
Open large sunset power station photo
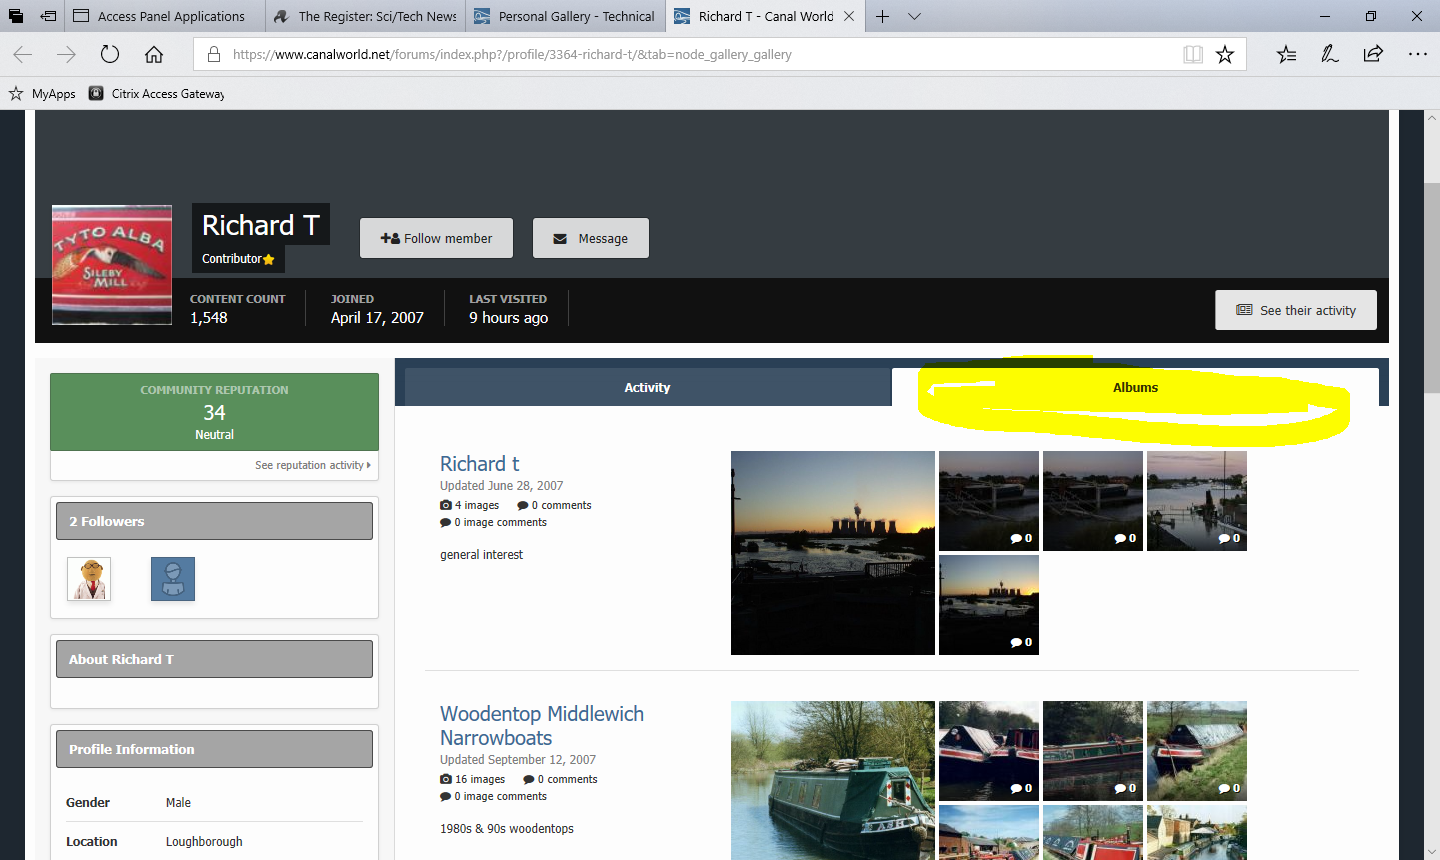[x=833, y=553]
